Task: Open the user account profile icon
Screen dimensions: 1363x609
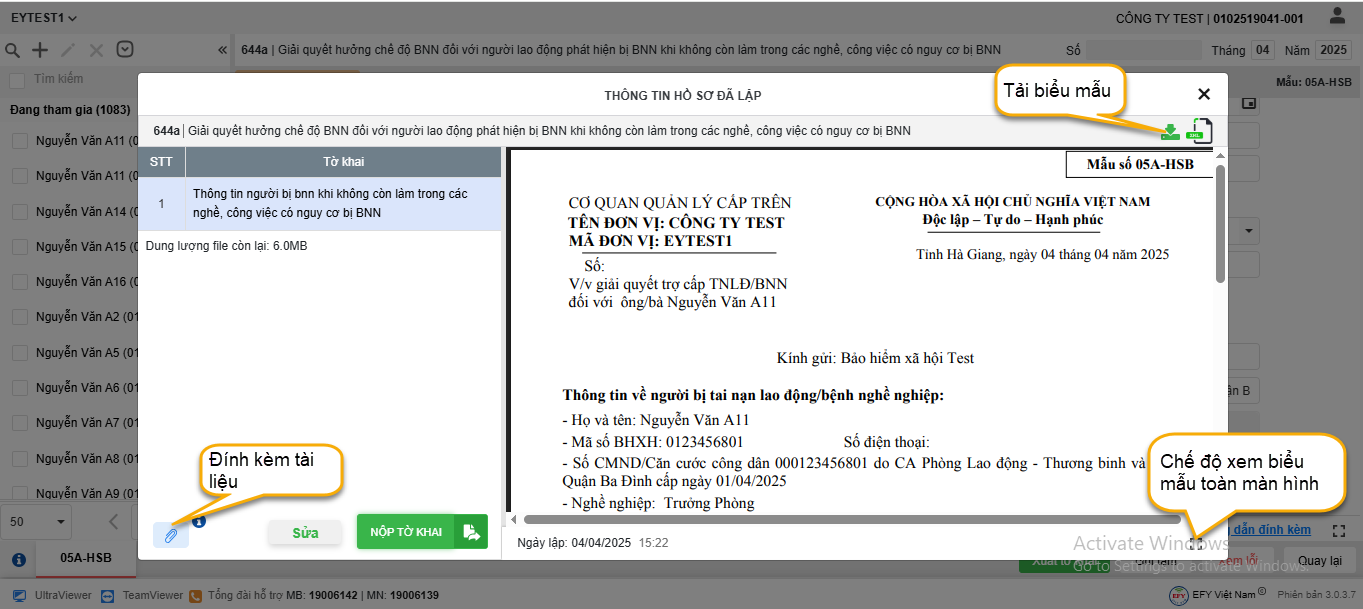Action: 1337,17
